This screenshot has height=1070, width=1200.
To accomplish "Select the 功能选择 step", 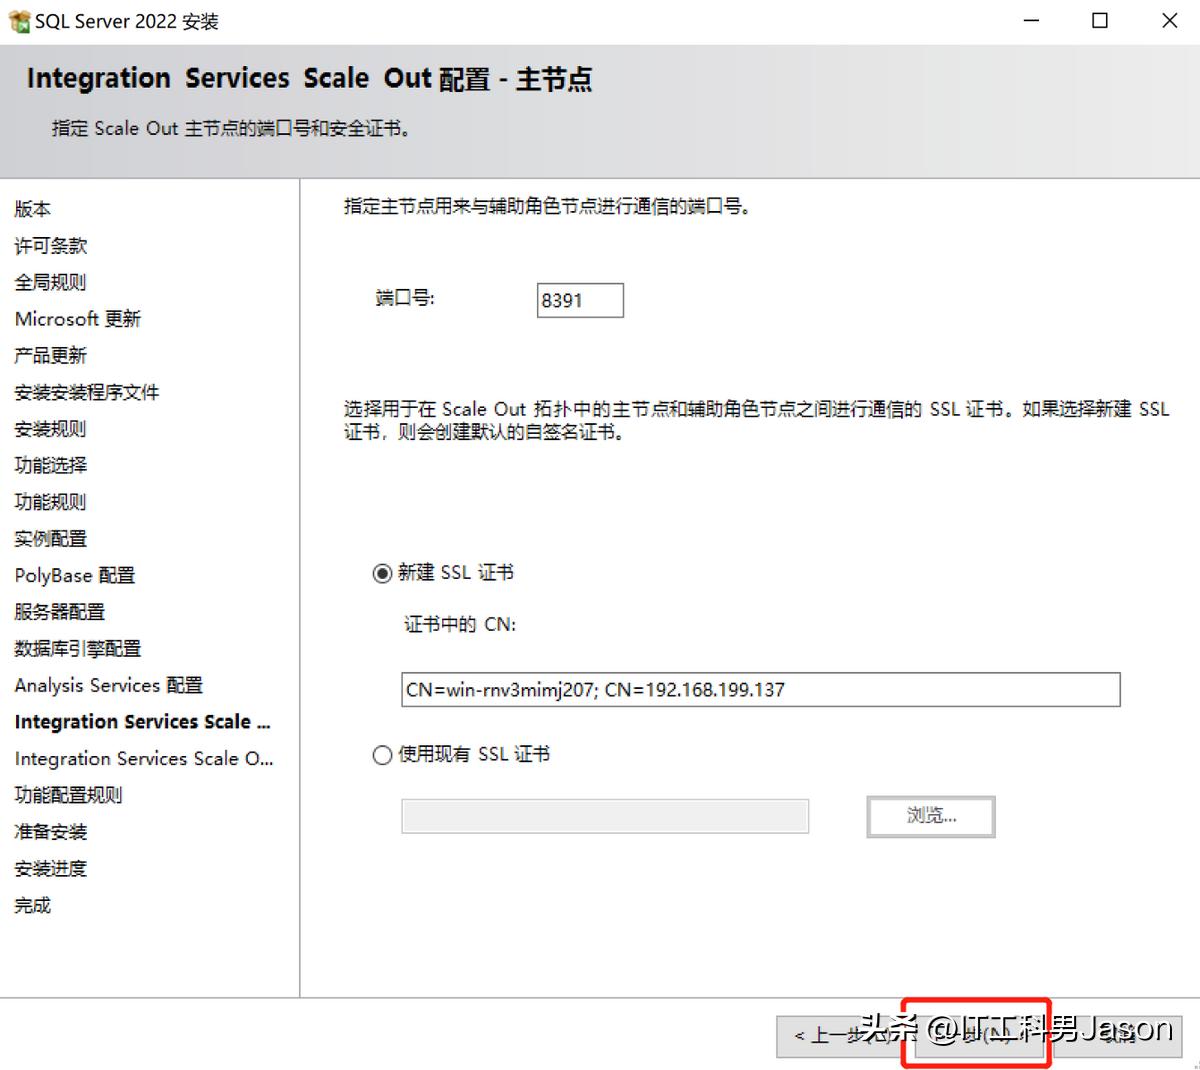I will tap(49, 465).
